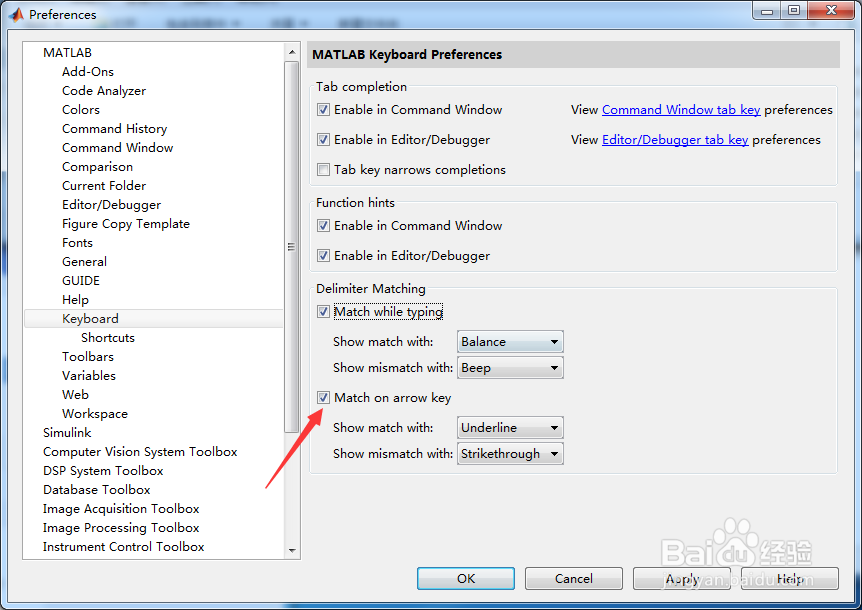
Task: Select Image Acquisition Toolbox
Action: point(121,509)
